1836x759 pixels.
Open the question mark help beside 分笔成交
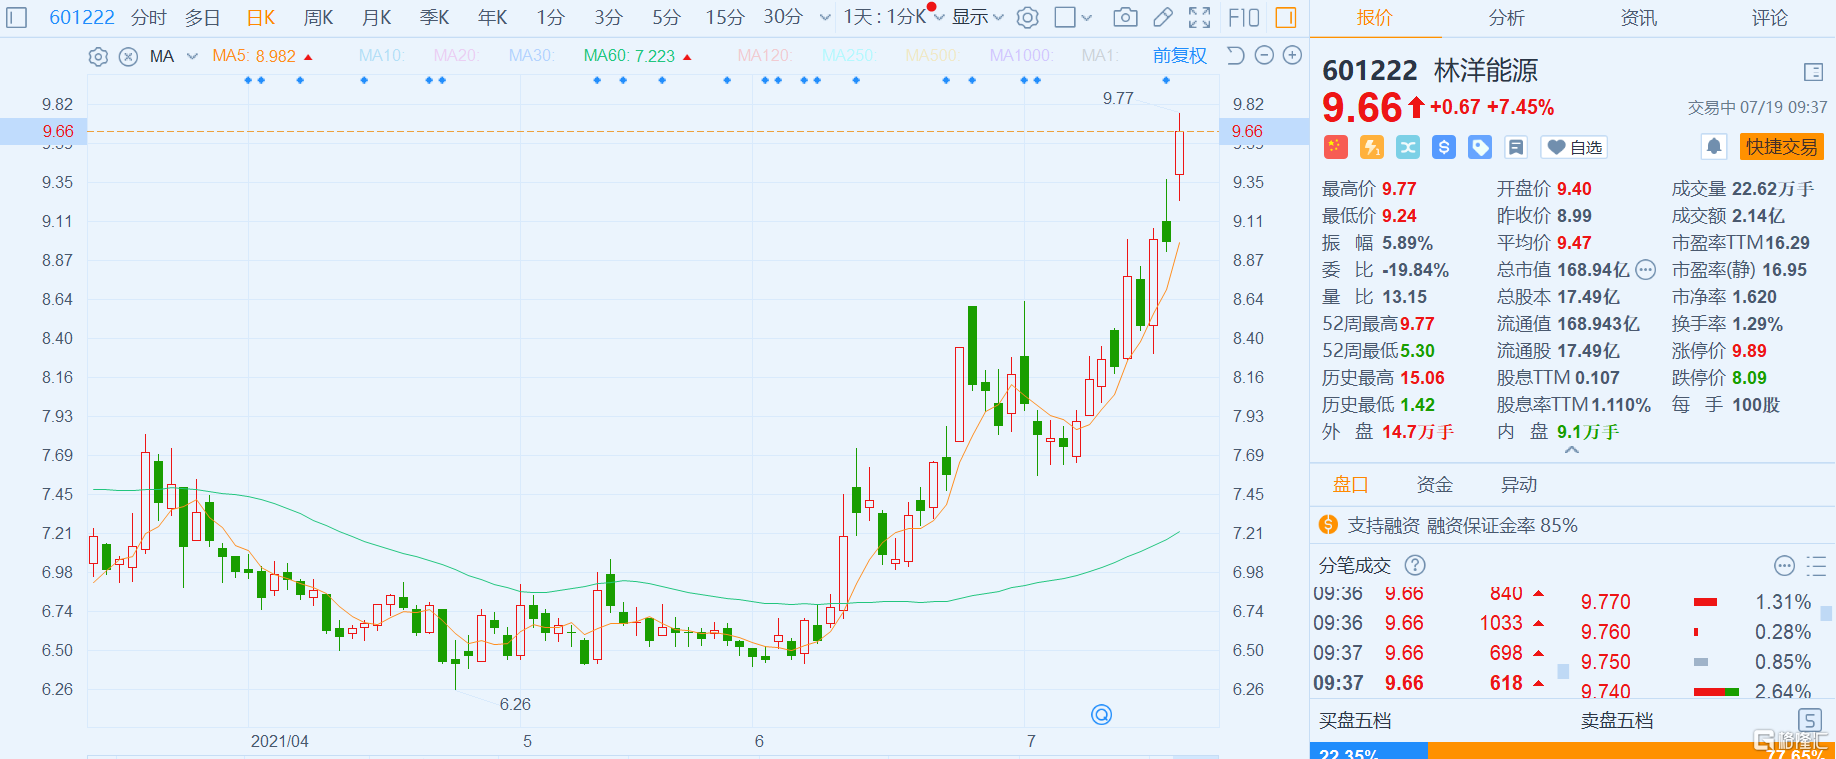pyautogui.click(x=1415, y=565)
